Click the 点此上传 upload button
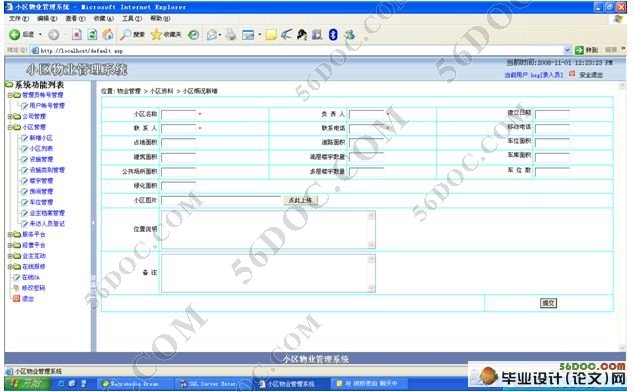The width and height of the screenshot is (634, 392). tap(300, 200)
